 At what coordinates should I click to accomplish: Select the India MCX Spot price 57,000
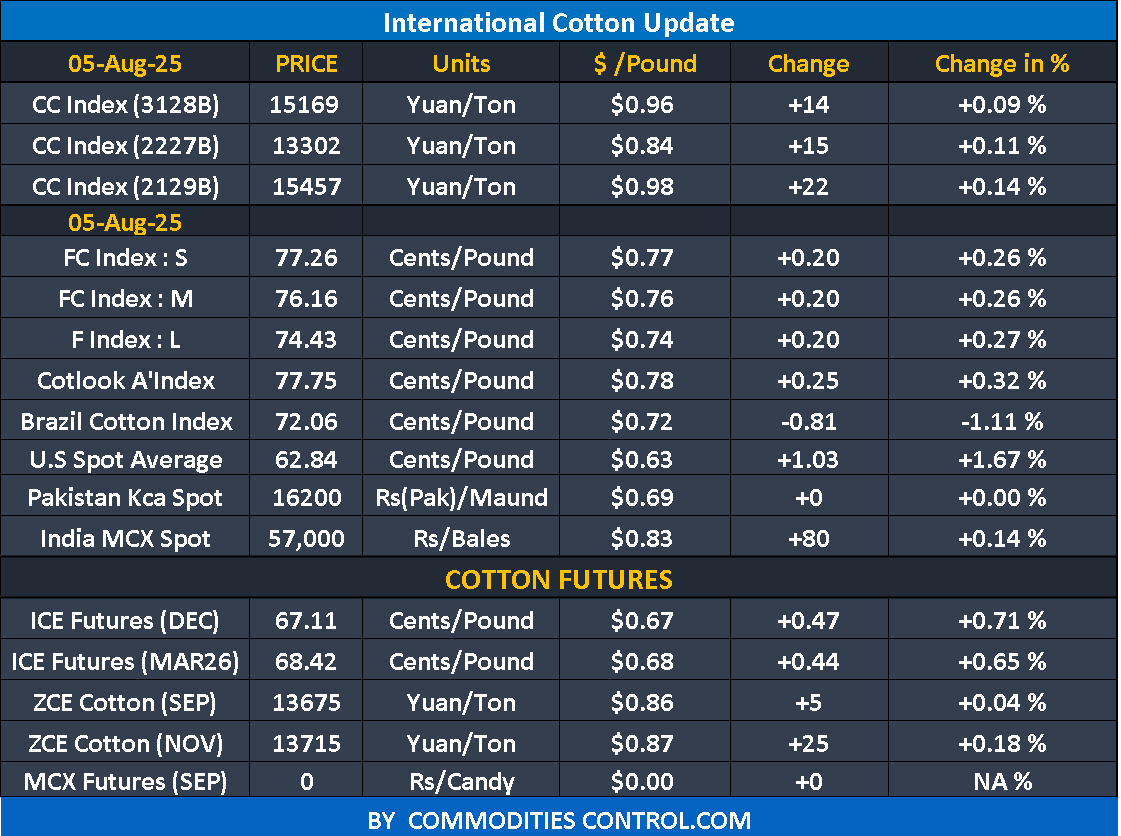pos(306,539)
